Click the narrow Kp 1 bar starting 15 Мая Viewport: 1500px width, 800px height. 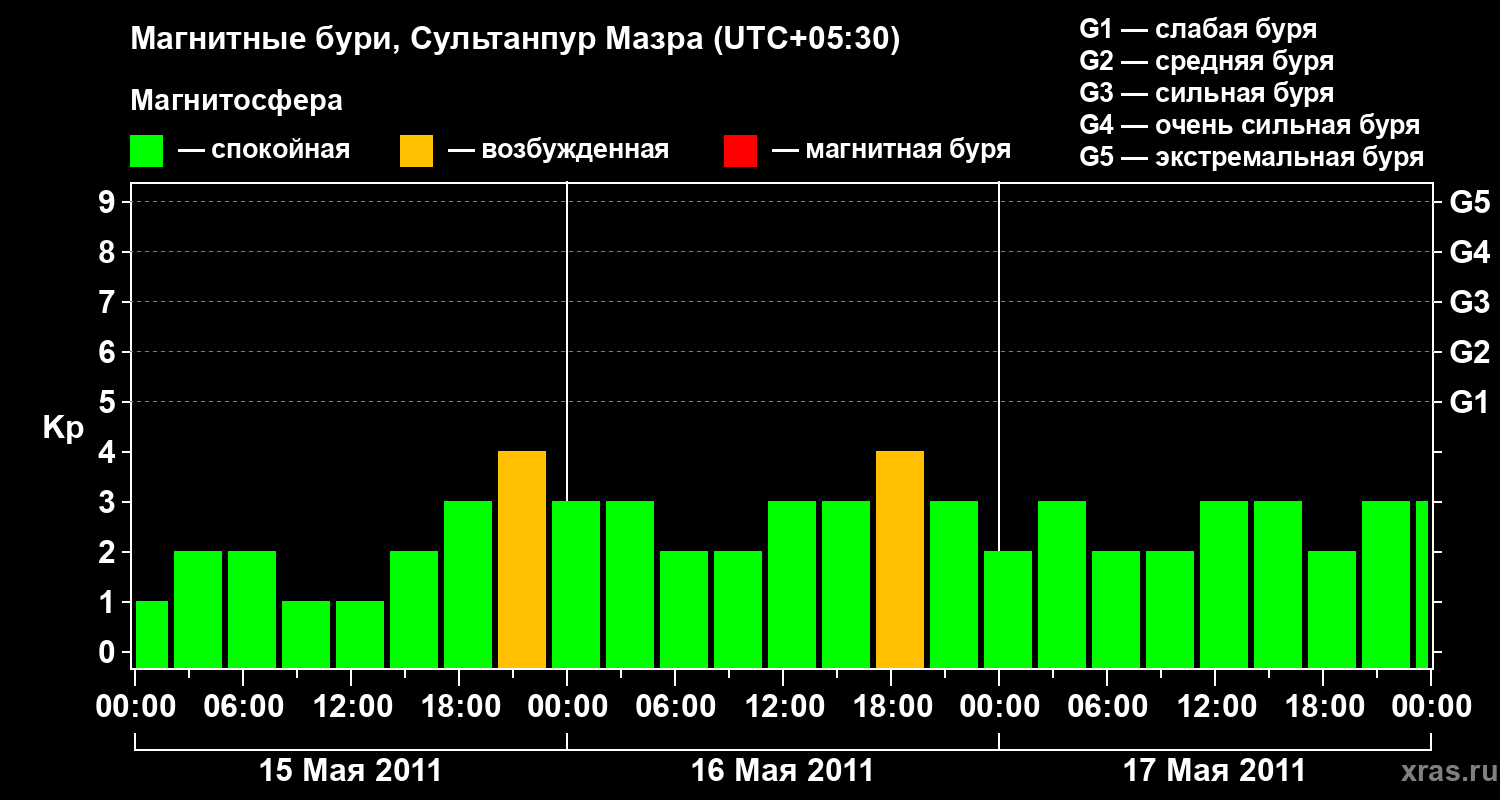coord(152,635)
